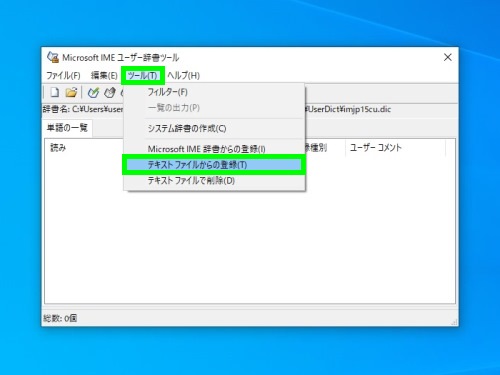Choose テキスト ファイルで削除(D)

pyautogui.click(x=214, y=180)
